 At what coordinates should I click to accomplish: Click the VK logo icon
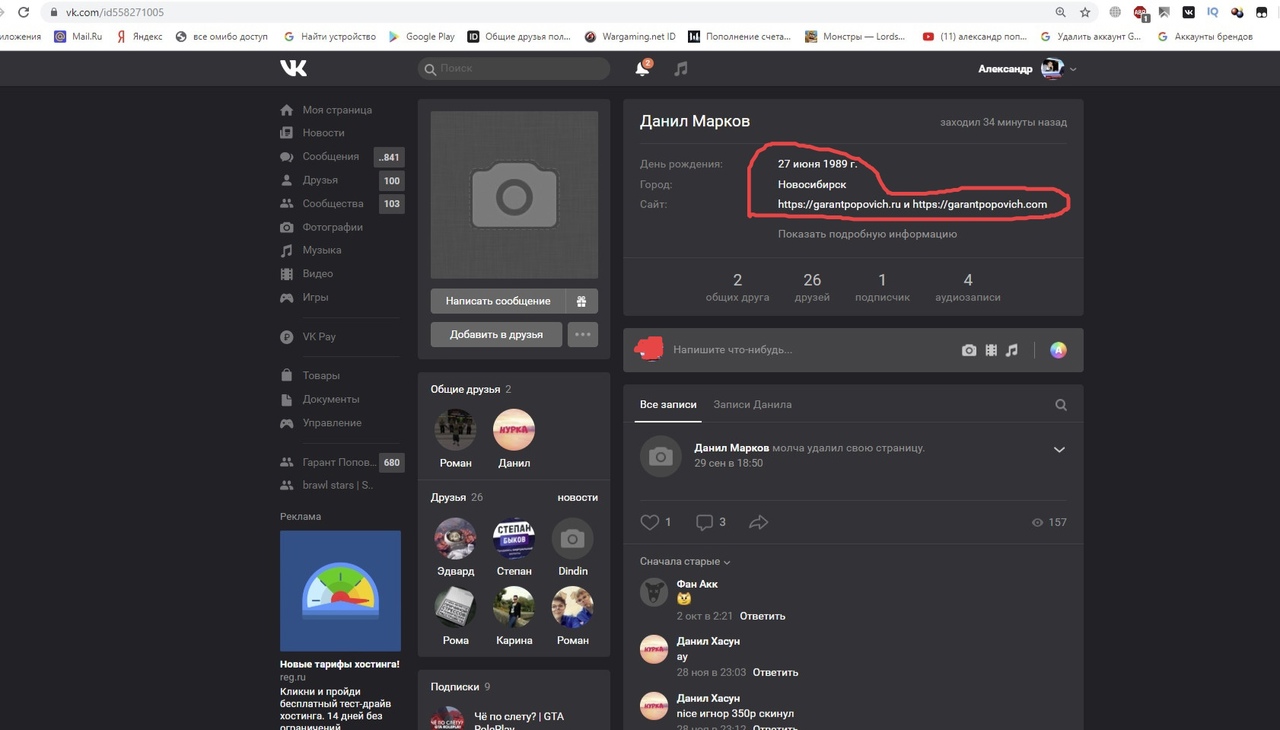point(293,68)
